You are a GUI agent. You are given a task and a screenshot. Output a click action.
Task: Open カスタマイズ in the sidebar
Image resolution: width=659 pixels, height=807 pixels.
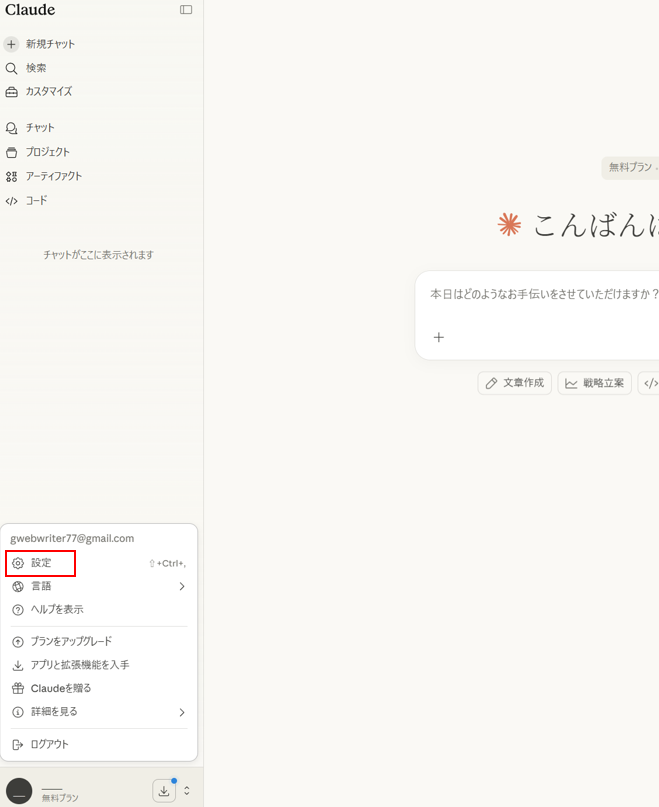pyautogui.click(x=49, y=92)
